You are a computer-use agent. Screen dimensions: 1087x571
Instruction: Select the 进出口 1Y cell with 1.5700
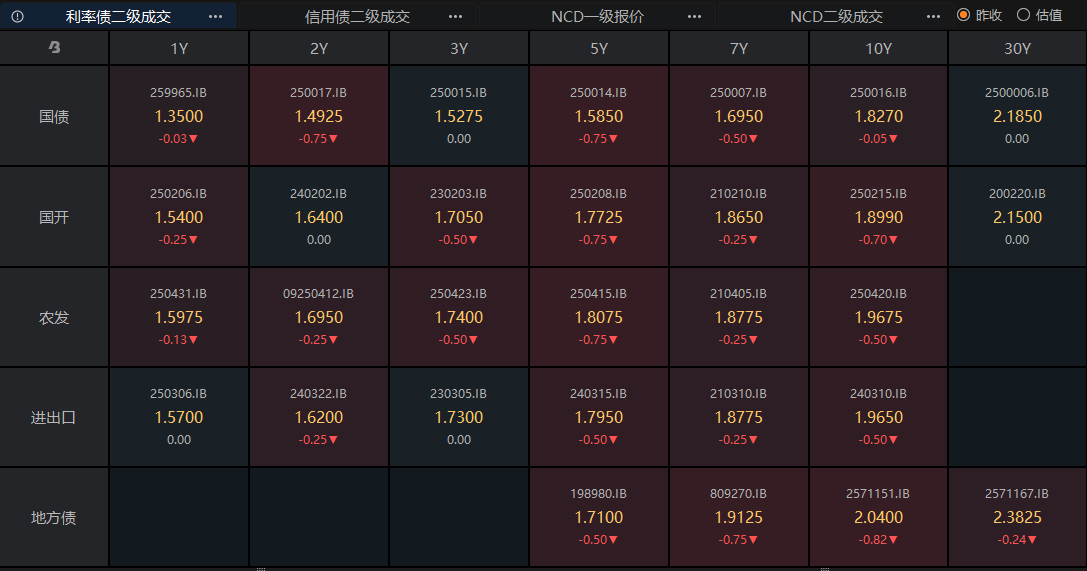pyautogui.click(x=179, y=417)
